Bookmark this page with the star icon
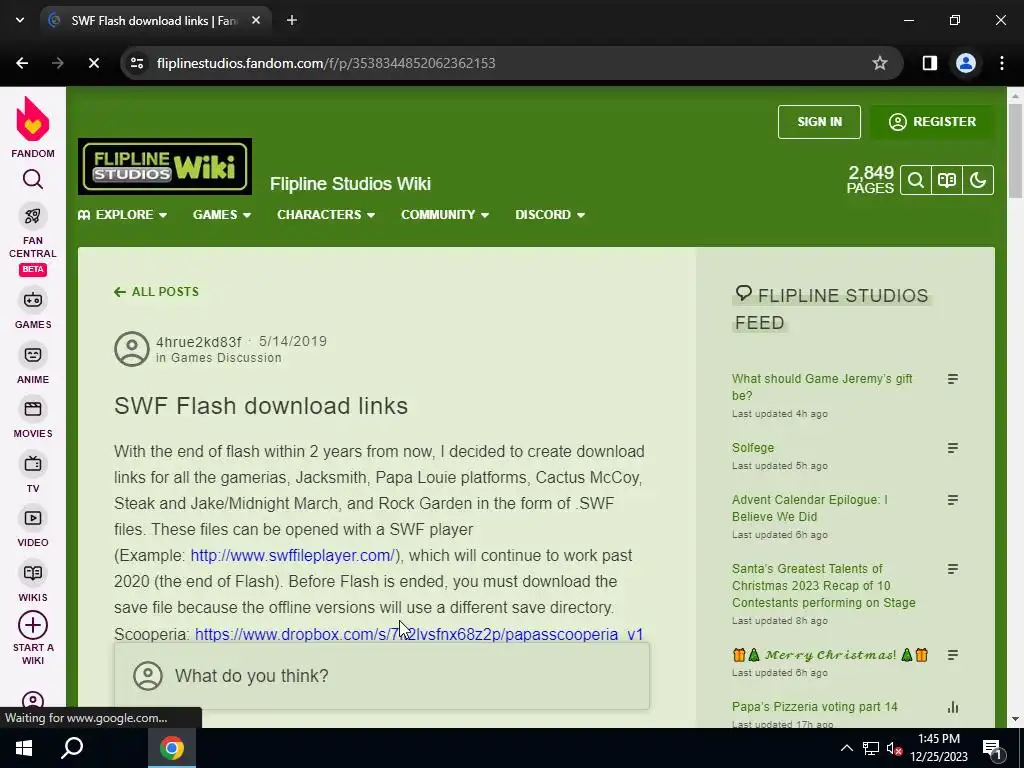Viewport: 1024px width, 768px height. point(880,63)
